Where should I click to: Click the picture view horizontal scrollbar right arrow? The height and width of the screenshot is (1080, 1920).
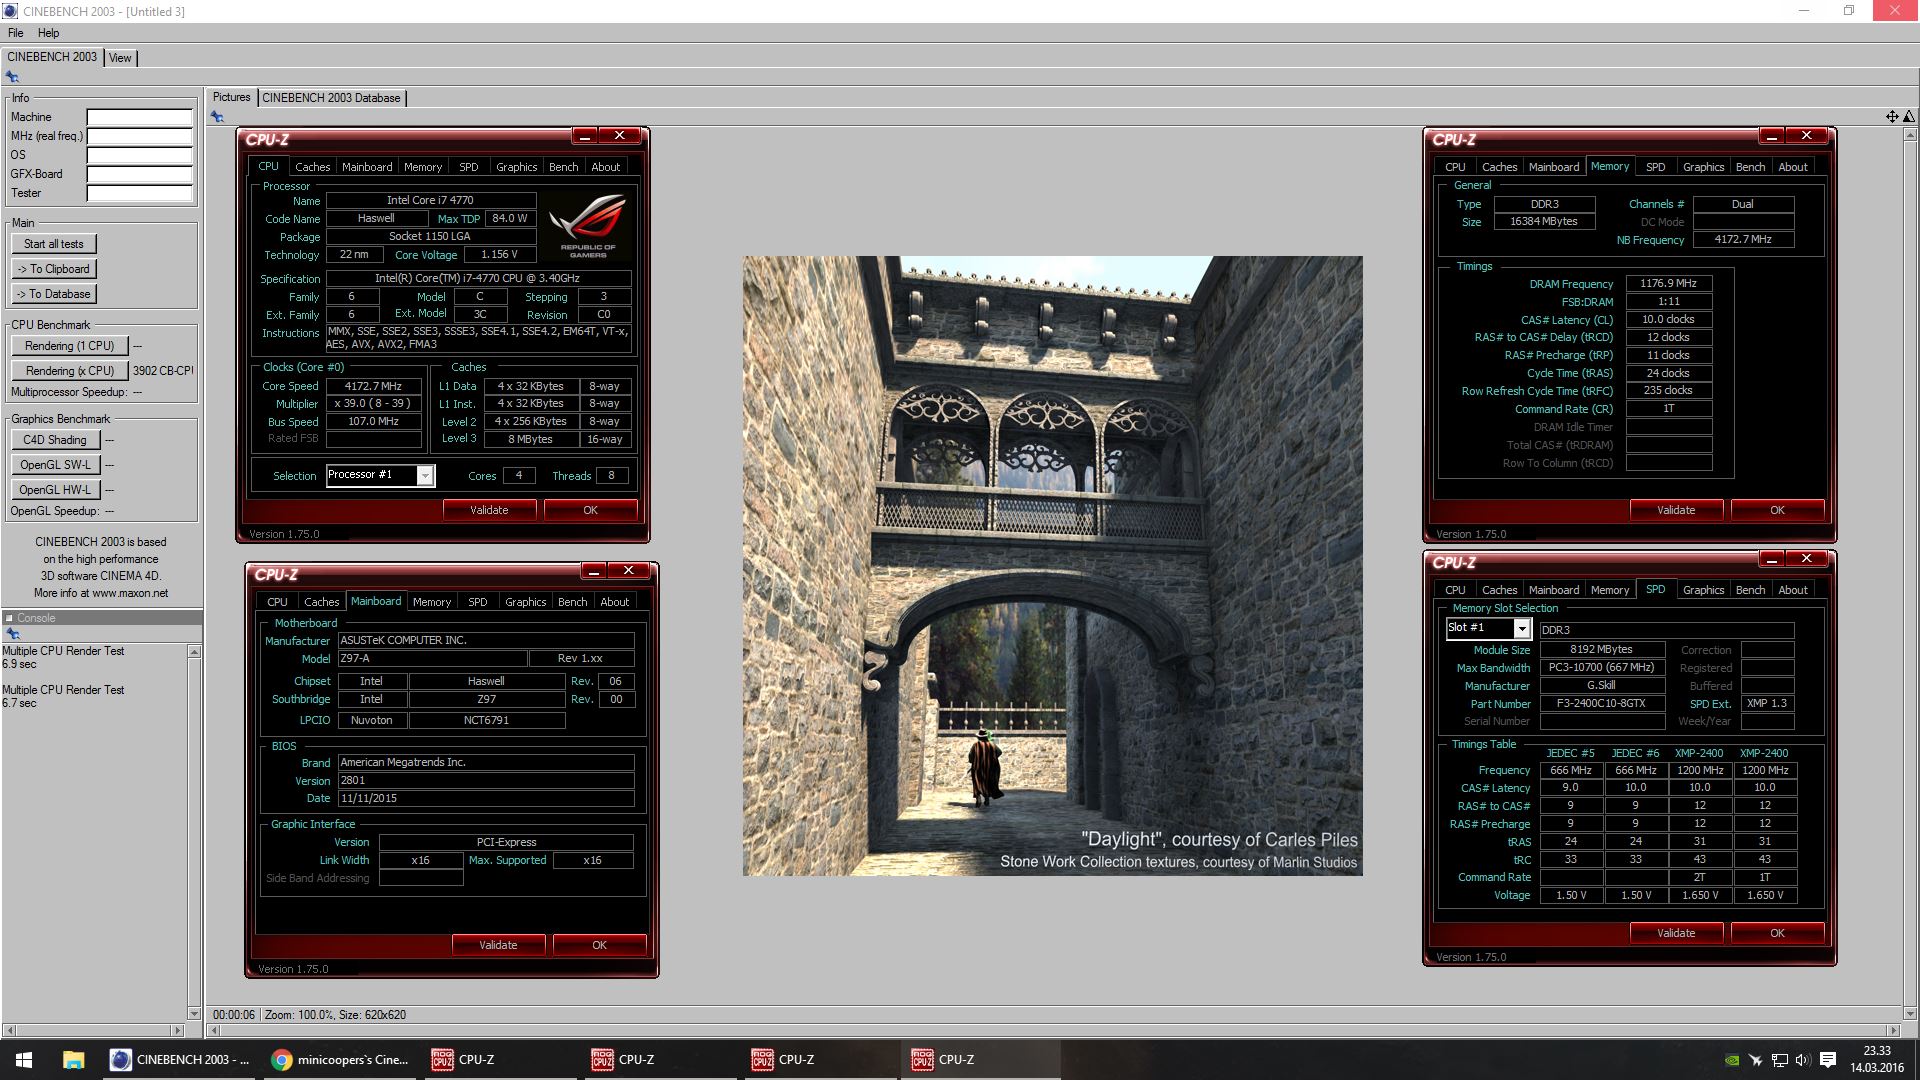(1893, 1030)
